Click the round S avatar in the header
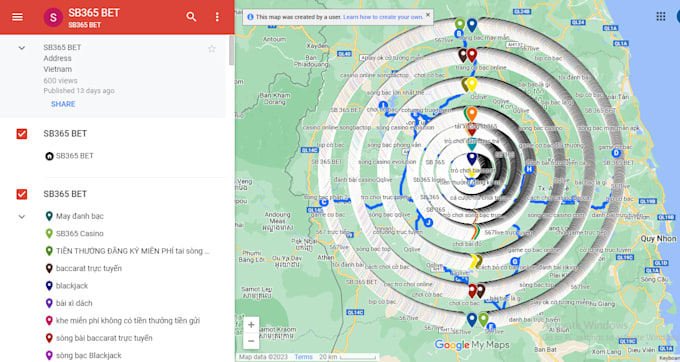The height and width of the screenshot is (362, 680). [53, 17]
